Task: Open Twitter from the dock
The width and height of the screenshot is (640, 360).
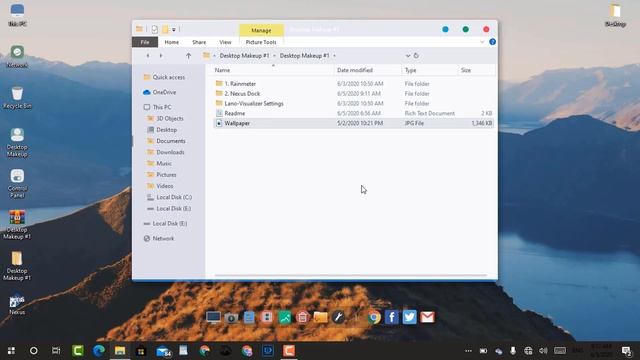Action: click(409, 317)
